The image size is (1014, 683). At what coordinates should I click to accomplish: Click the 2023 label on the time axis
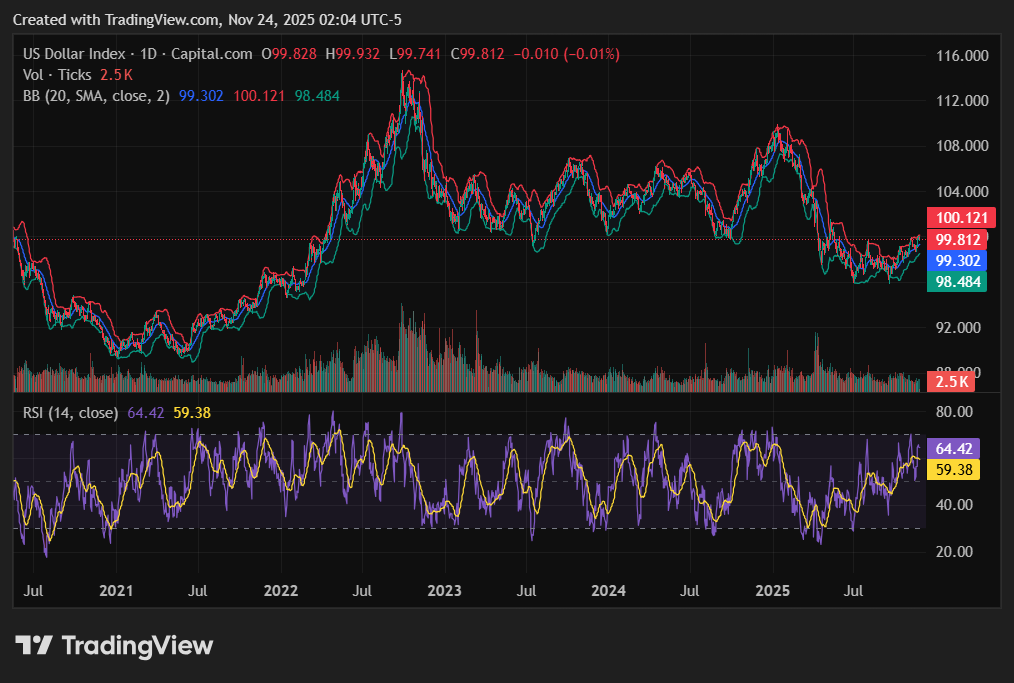444,591
